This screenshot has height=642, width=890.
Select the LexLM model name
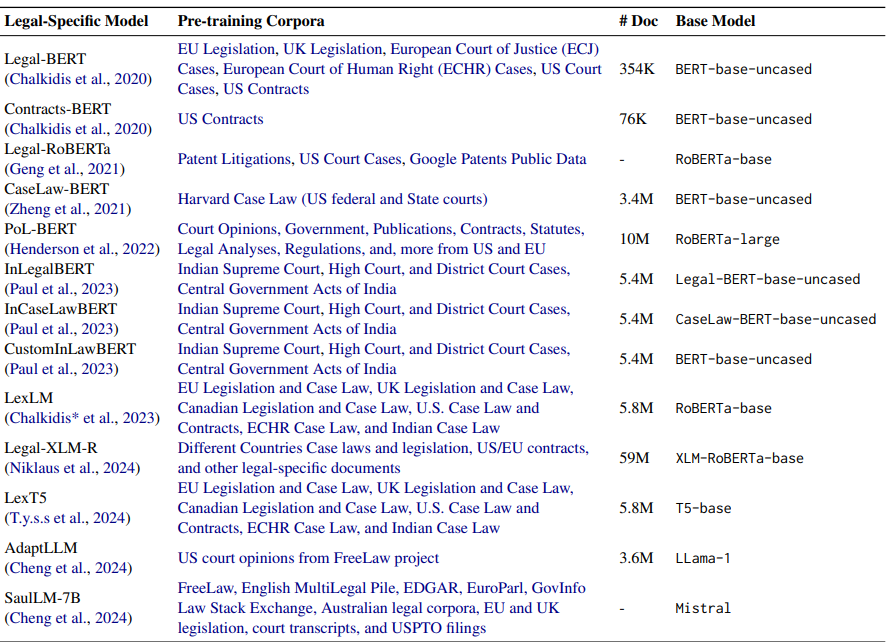click(28, 398)
